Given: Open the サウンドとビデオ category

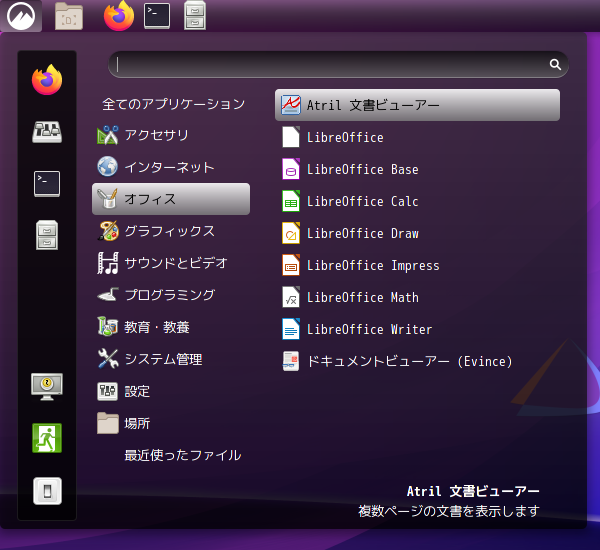Looking at the screenshot, I should [171, 263].
